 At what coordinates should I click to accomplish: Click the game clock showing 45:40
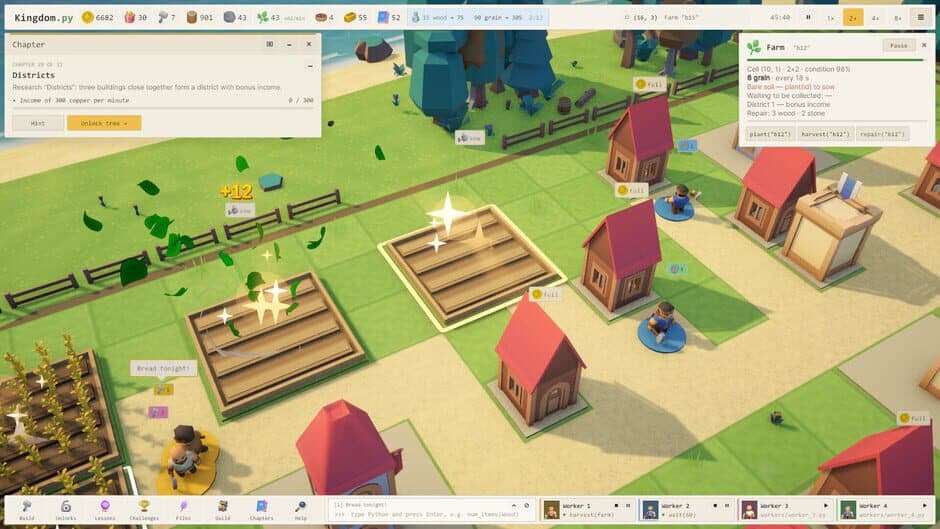[x=779, y=17]
